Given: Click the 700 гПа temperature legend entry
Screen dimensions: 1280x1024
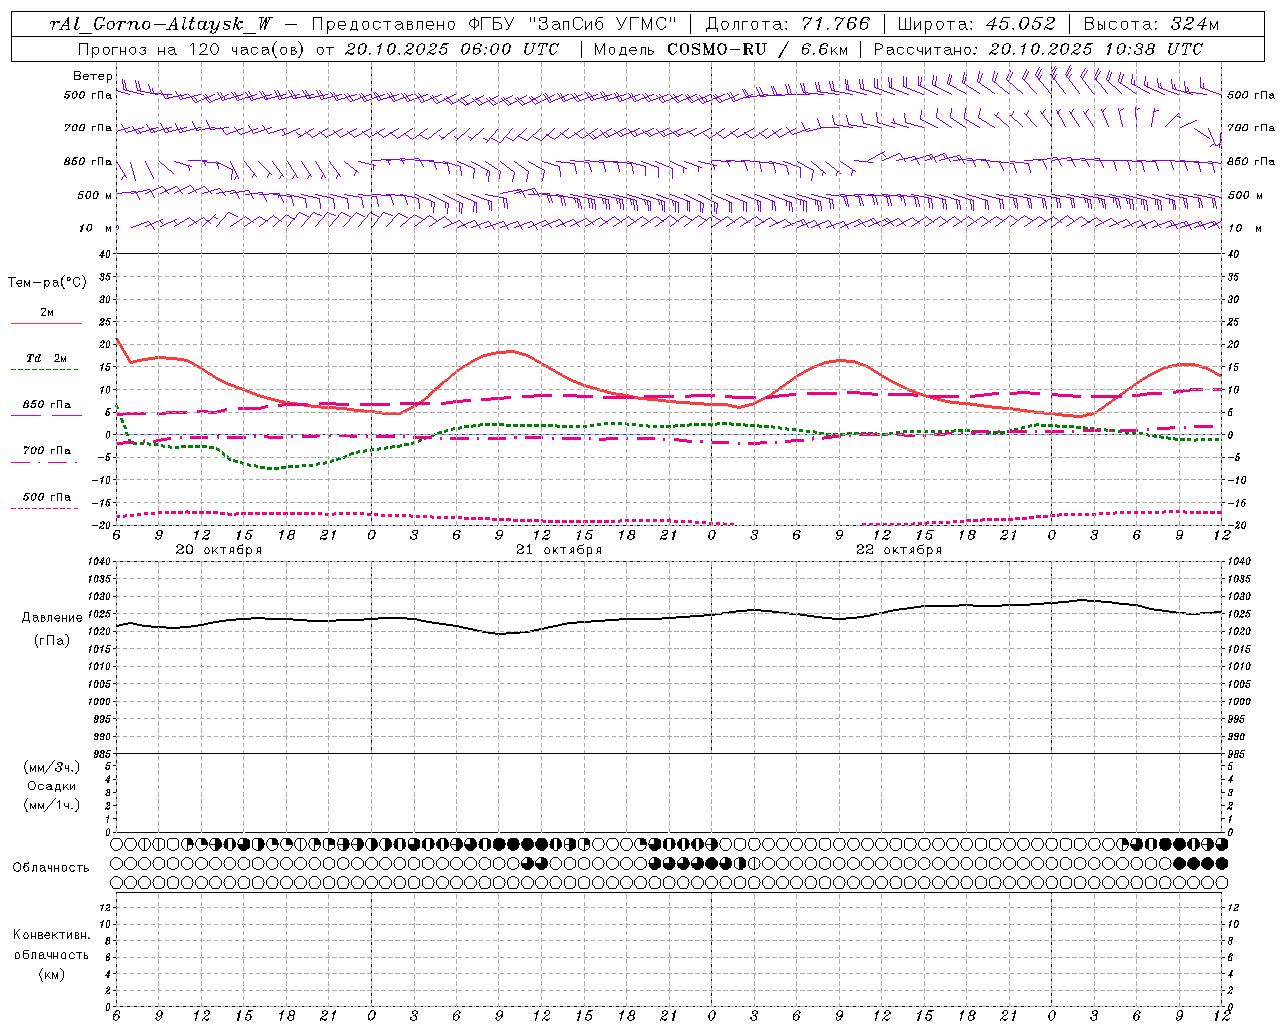Looking at the screenshot, I should pos(46,451).
